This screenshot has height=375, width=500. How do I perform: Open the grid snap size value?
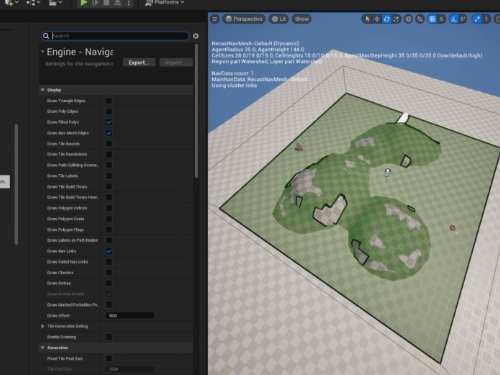441,19
